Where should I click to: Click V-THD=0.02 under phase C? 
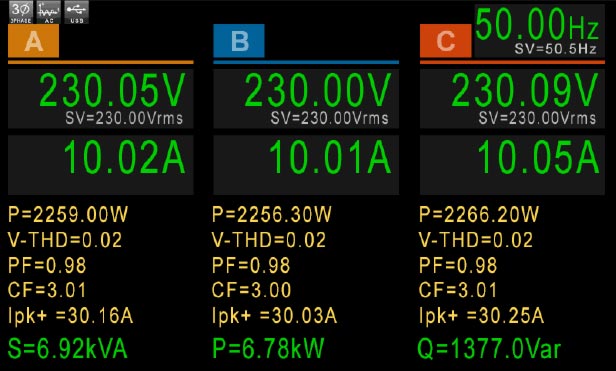(x=476, y=240)
